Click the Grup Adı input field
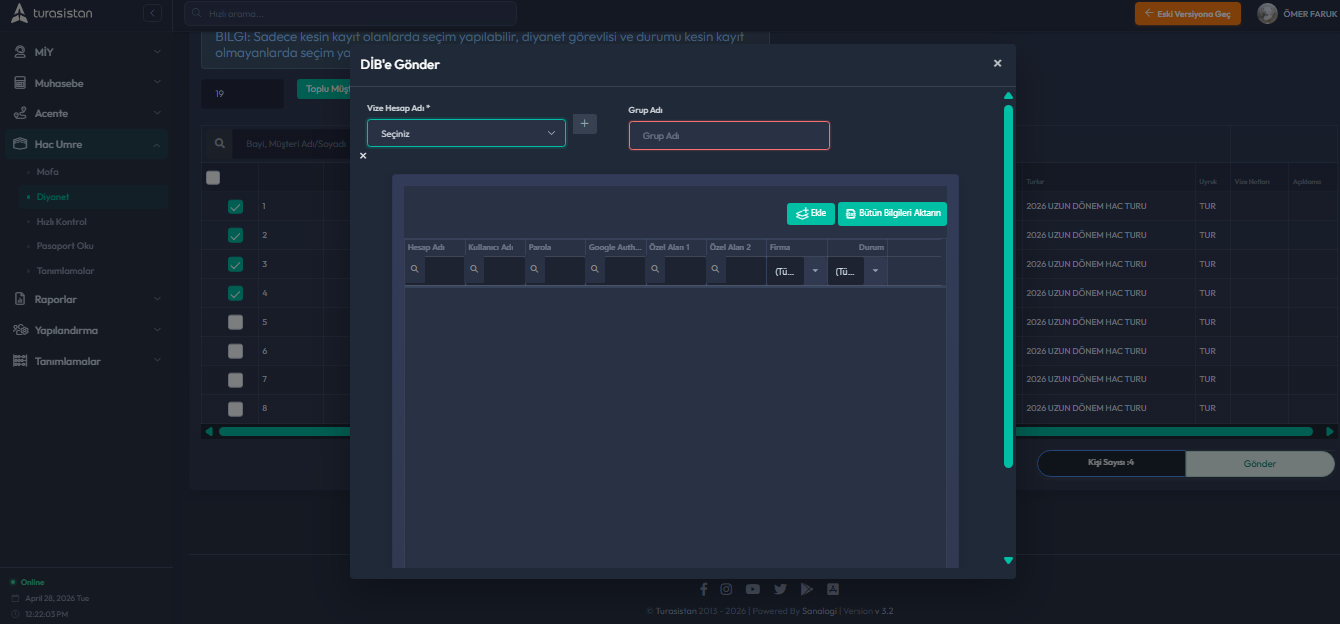Screen dimensions: 1340x624 coord(729,135)
